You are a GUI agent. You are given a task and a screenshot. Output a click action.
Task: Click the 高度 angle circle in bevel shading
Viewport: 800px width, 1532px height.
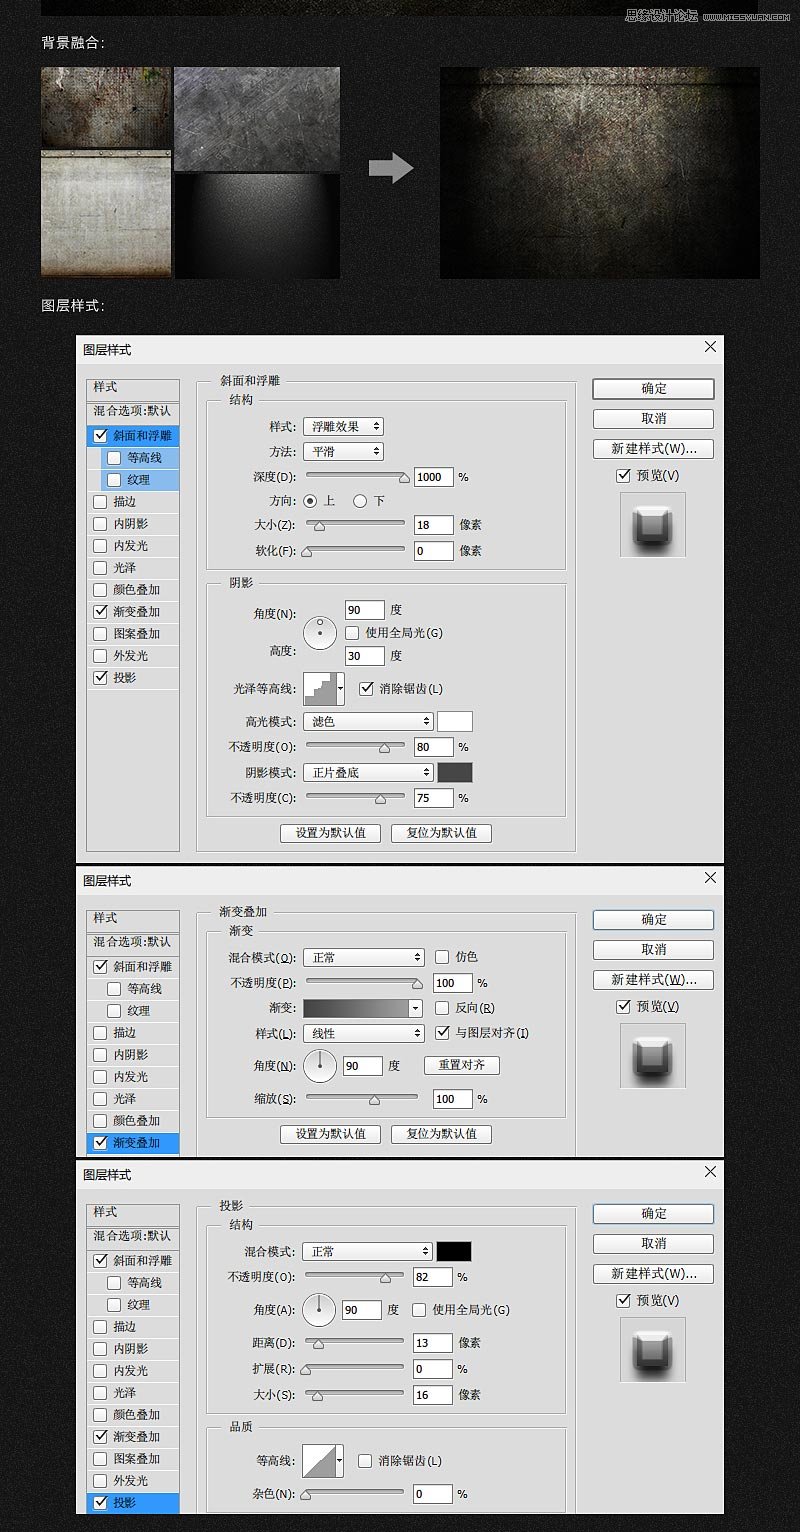(320, 632)
